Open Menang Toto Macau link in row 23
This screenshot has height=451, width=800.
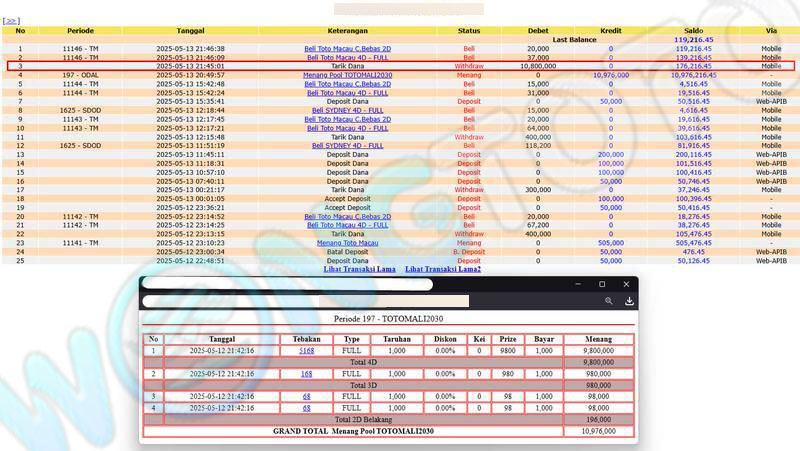click(x=347, y=242)
